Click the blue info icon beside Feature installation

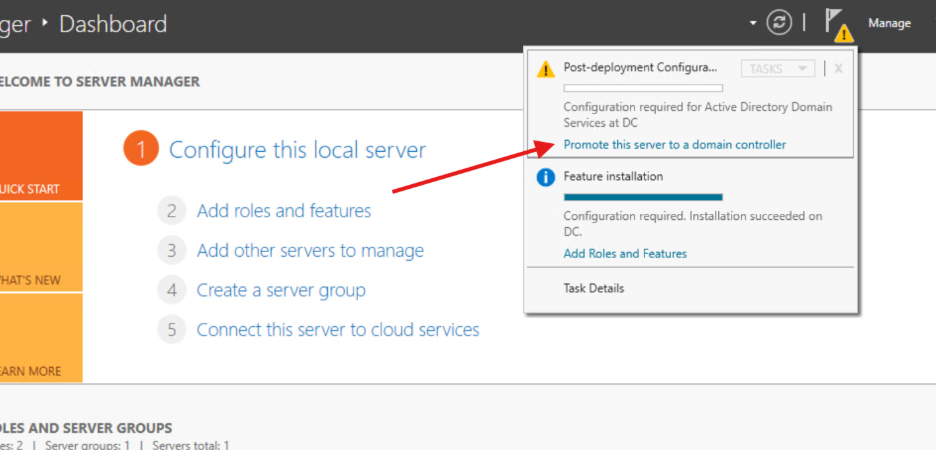coord(545,177)
